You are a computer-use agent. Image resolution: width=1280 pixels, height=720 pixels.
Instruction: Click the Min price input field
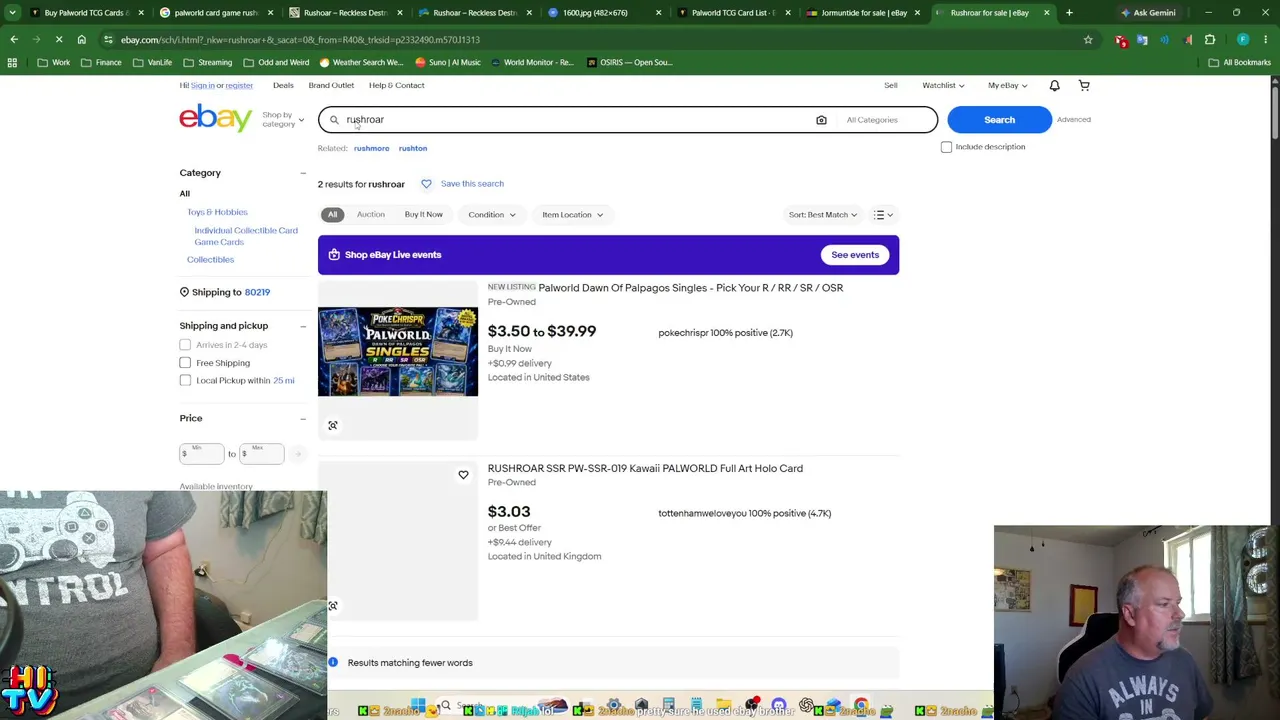202,454
